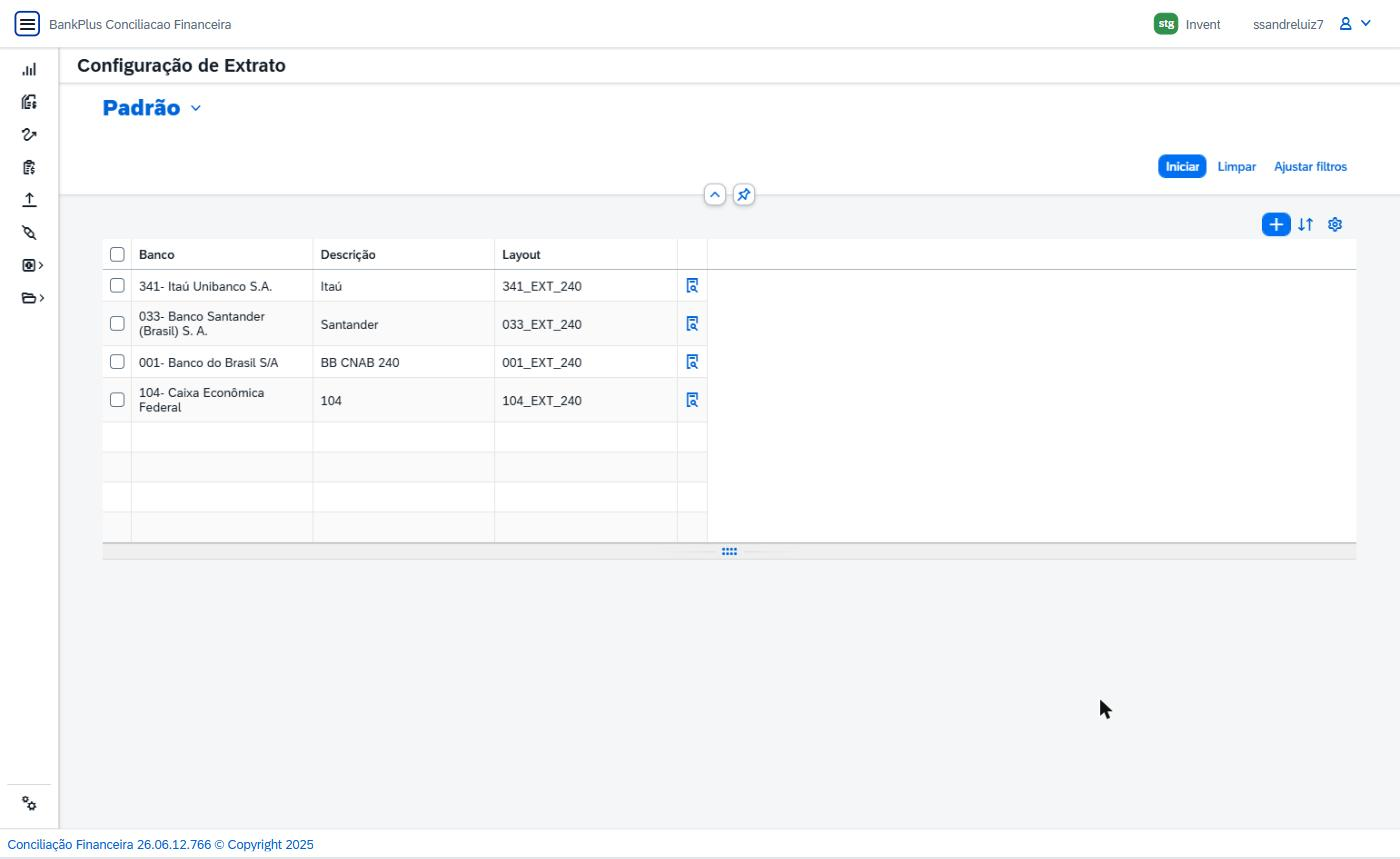The image size is (1400, 859).
Task: Select the 033_EXT_240 layout cell
Action: 586,324
